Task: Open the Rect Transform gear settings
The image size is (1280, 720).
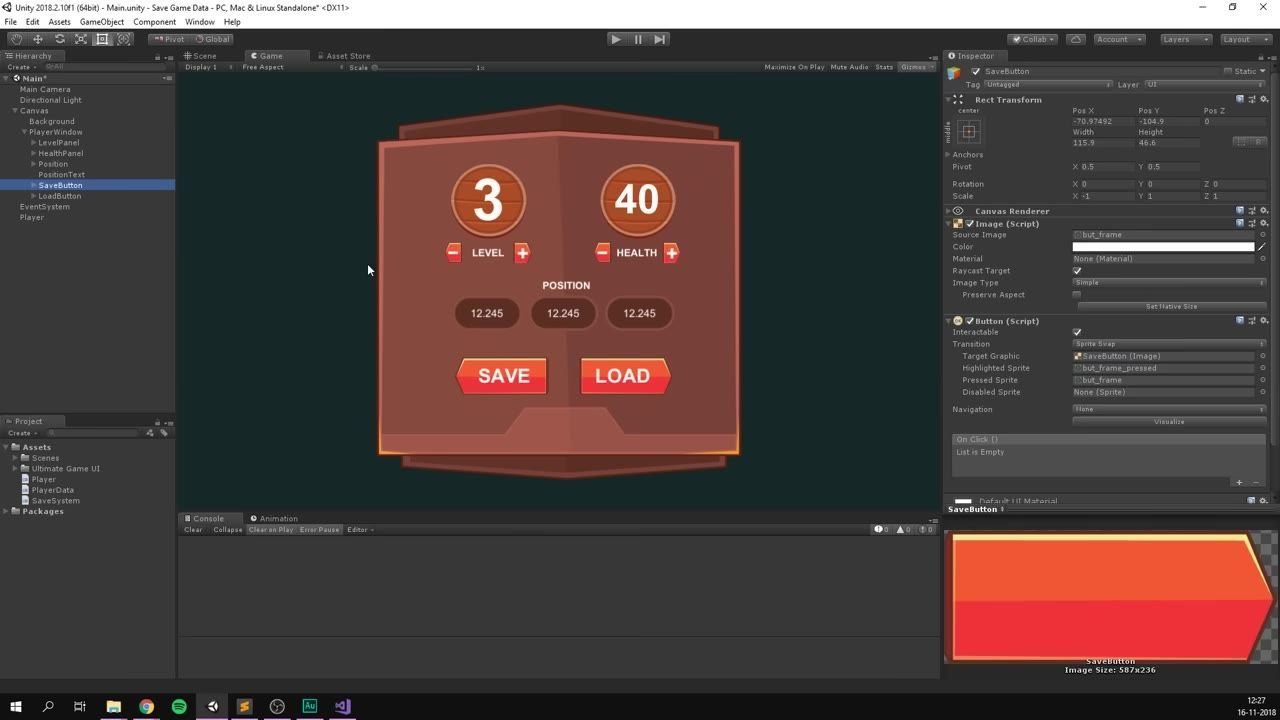Action: (x=1264, y=99)
